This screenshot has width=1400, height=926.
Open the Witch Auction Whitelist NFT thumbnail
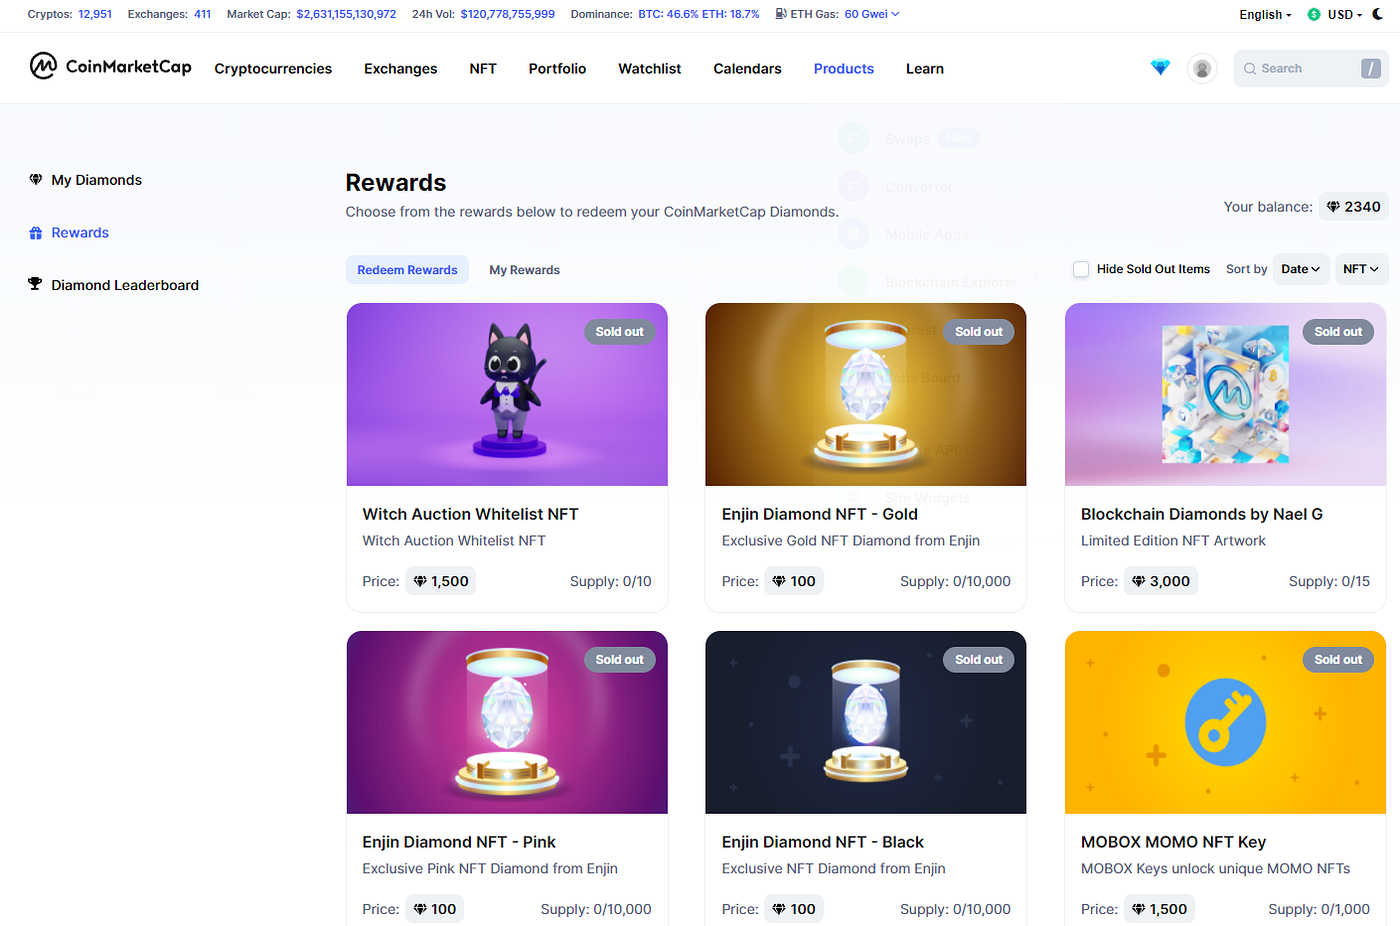tap(507, 395)
